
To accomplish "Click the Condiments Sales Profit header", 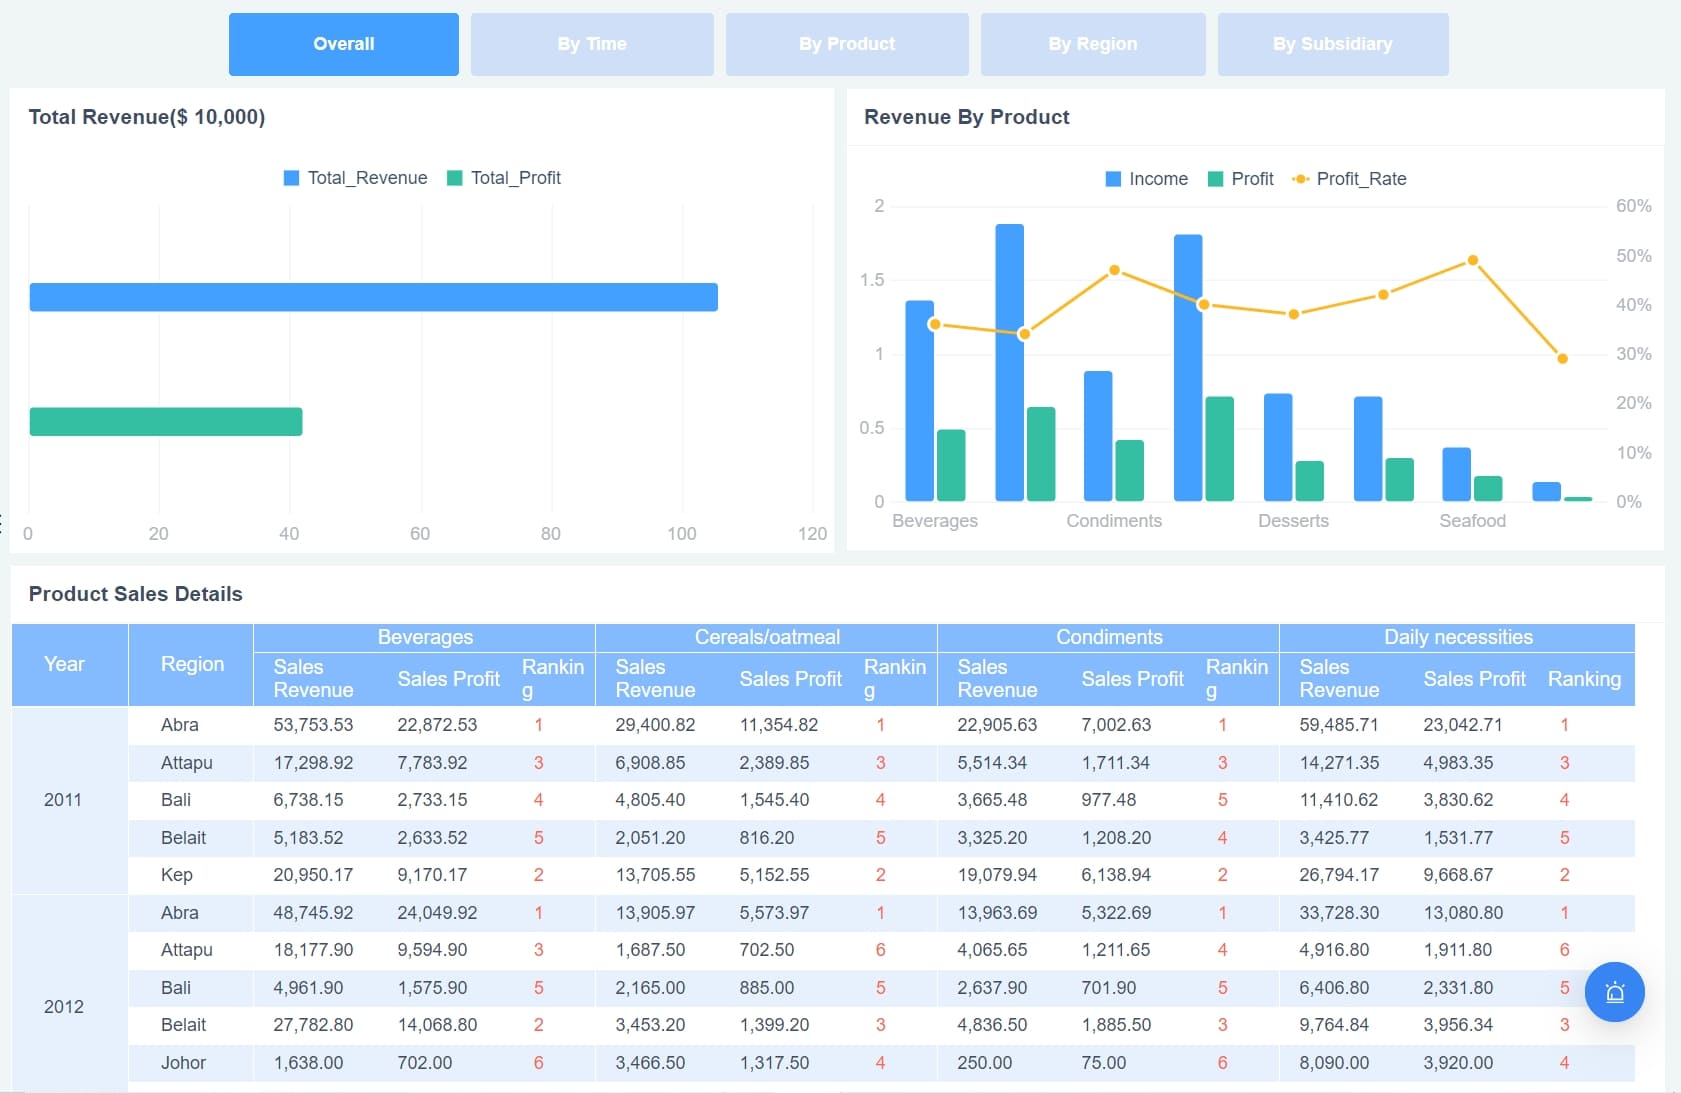I will (1132, 679).
